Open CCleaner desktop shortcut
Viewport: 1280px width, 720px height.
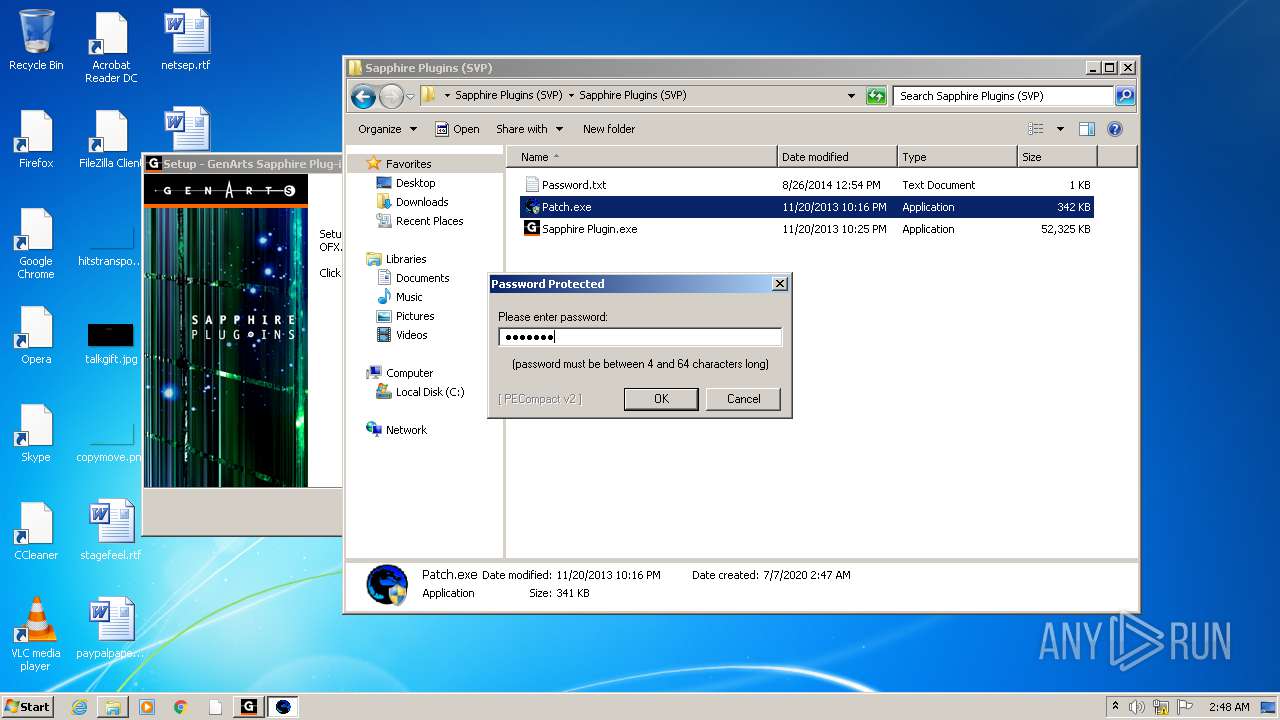(36, 531)
